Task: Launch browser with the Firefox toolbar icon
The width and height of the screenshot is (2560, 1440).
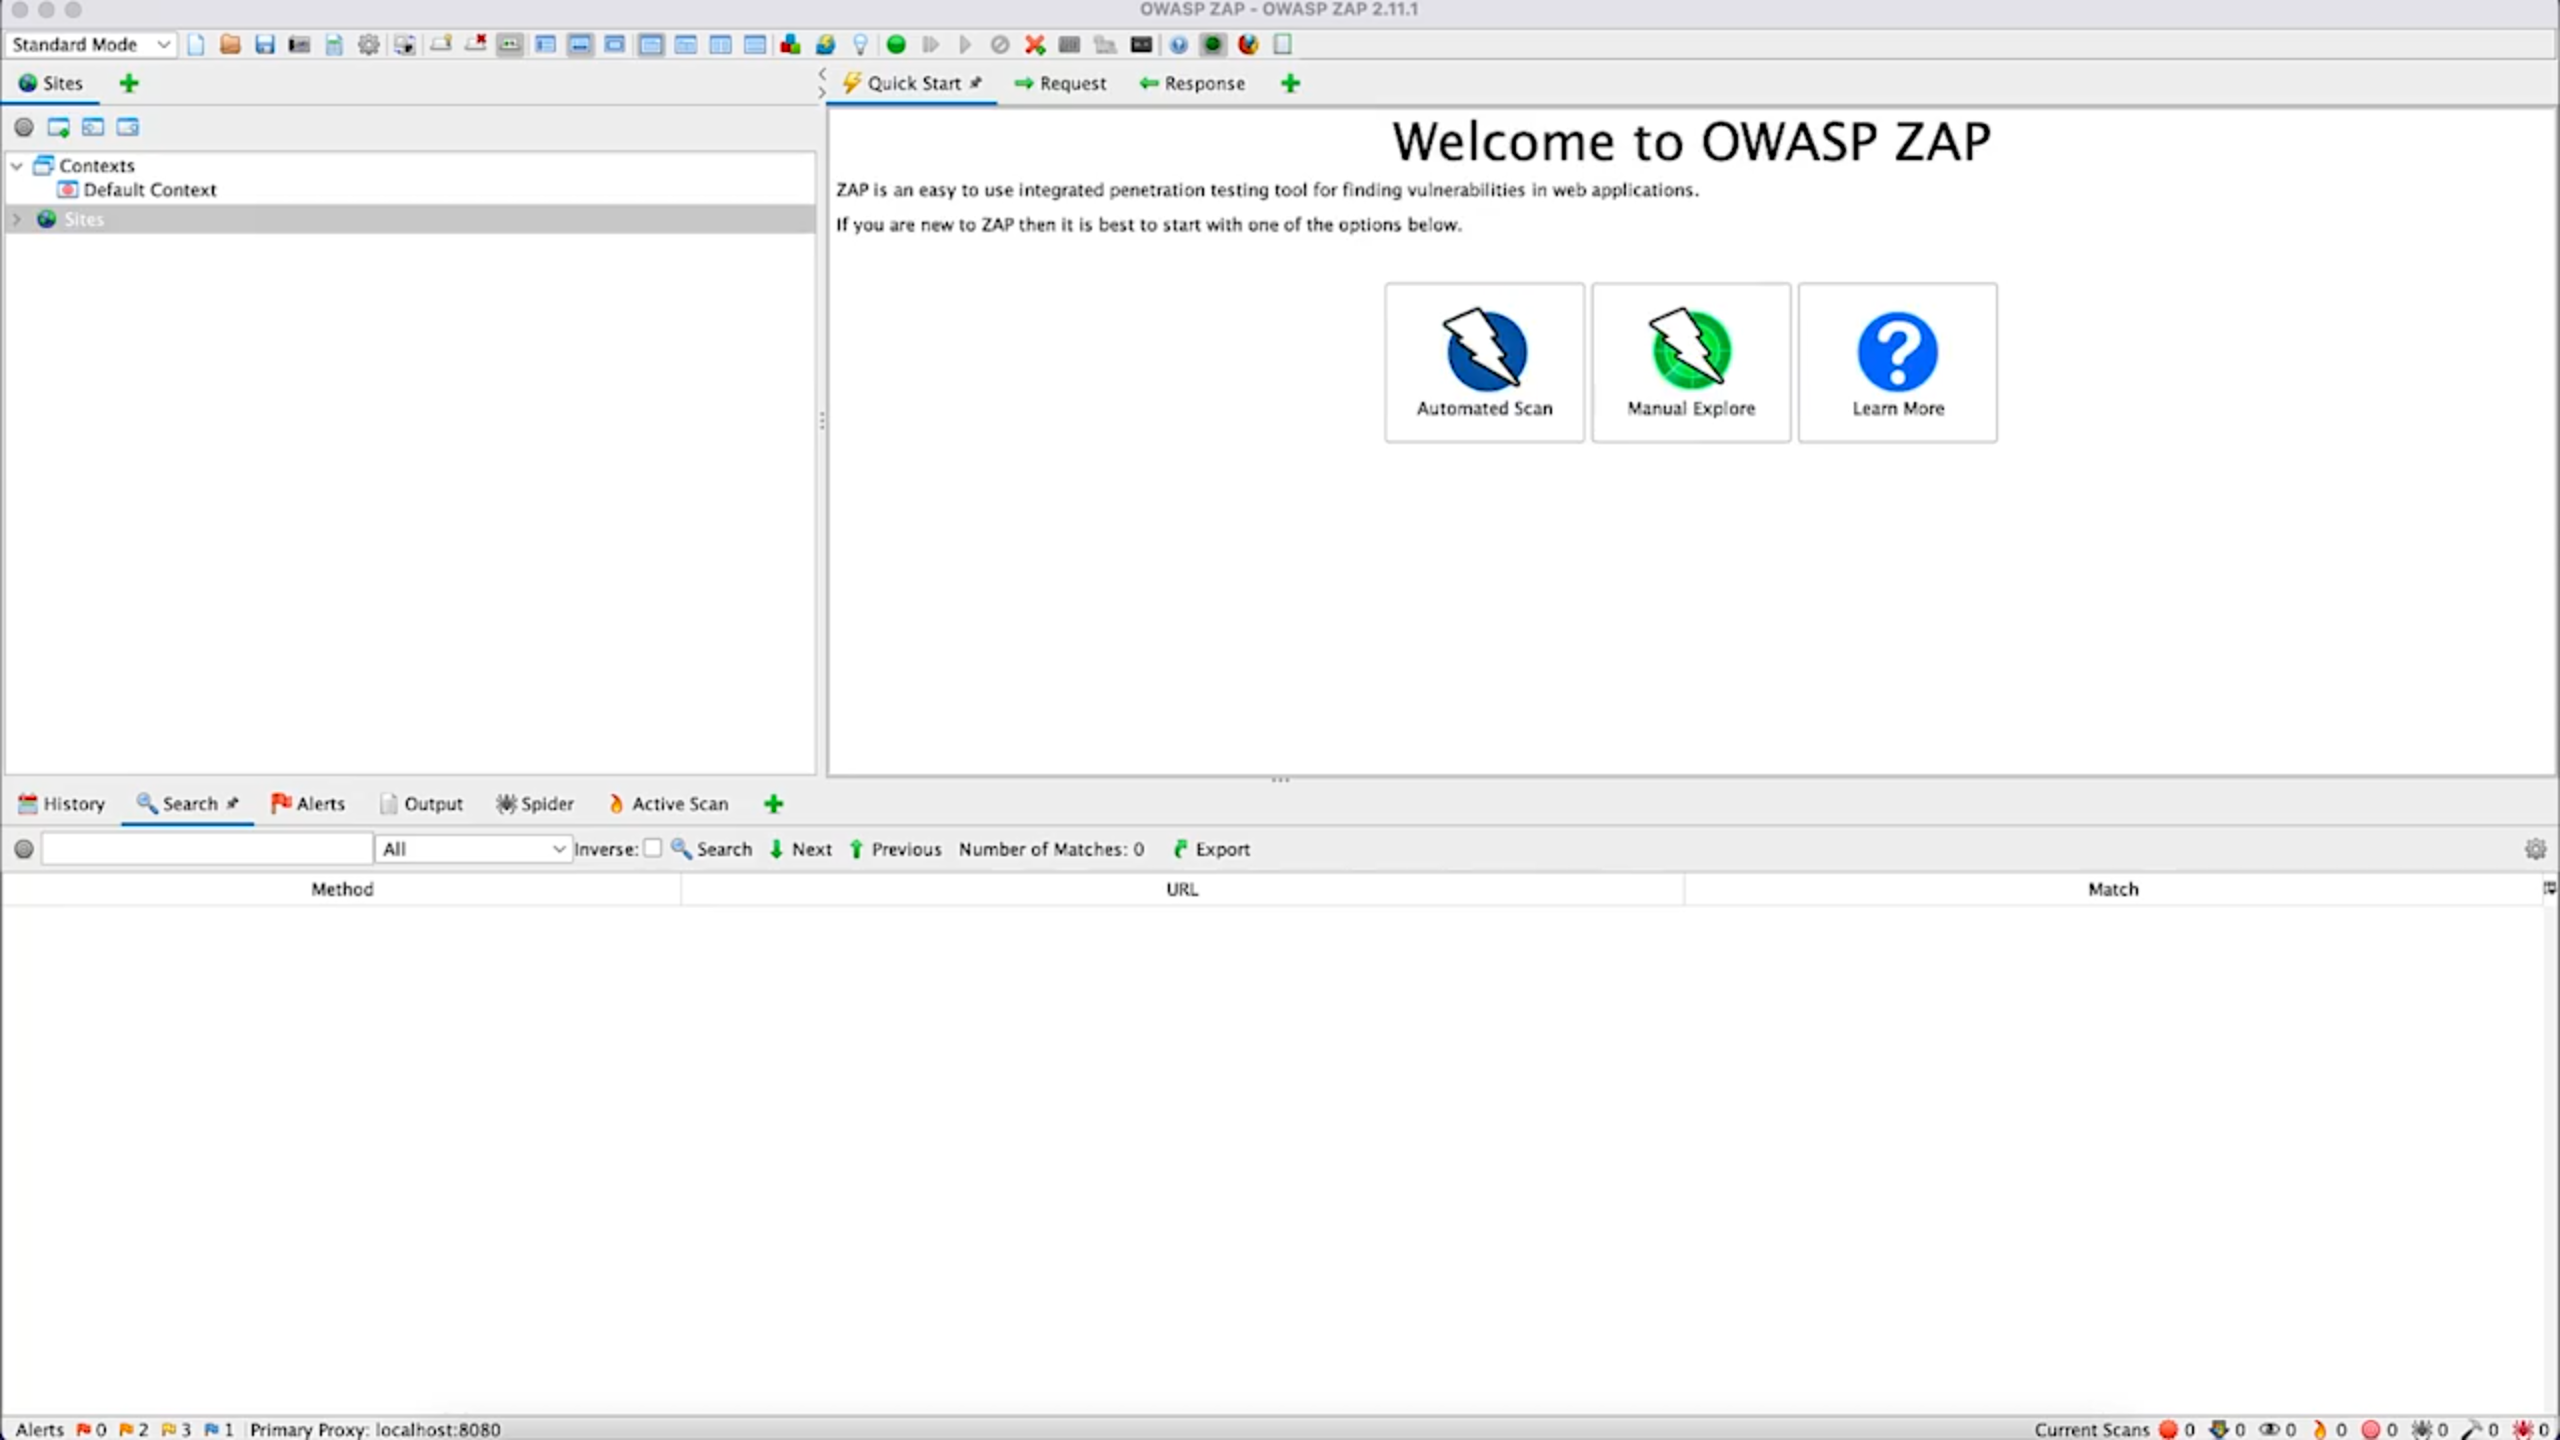Action: (x=1247, y=44)
